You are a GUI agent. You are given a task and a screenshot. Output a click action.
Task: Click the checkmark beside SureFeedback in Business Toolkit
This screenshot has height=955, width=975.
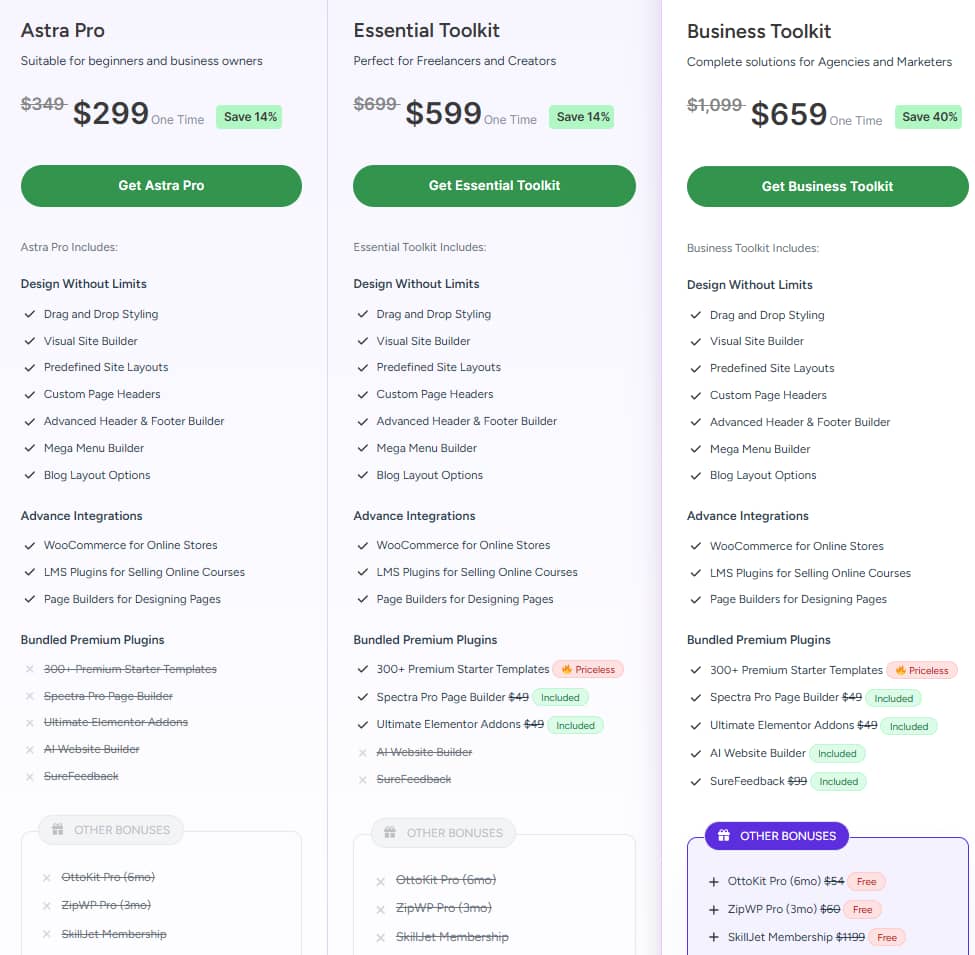[x=696, y=781]
